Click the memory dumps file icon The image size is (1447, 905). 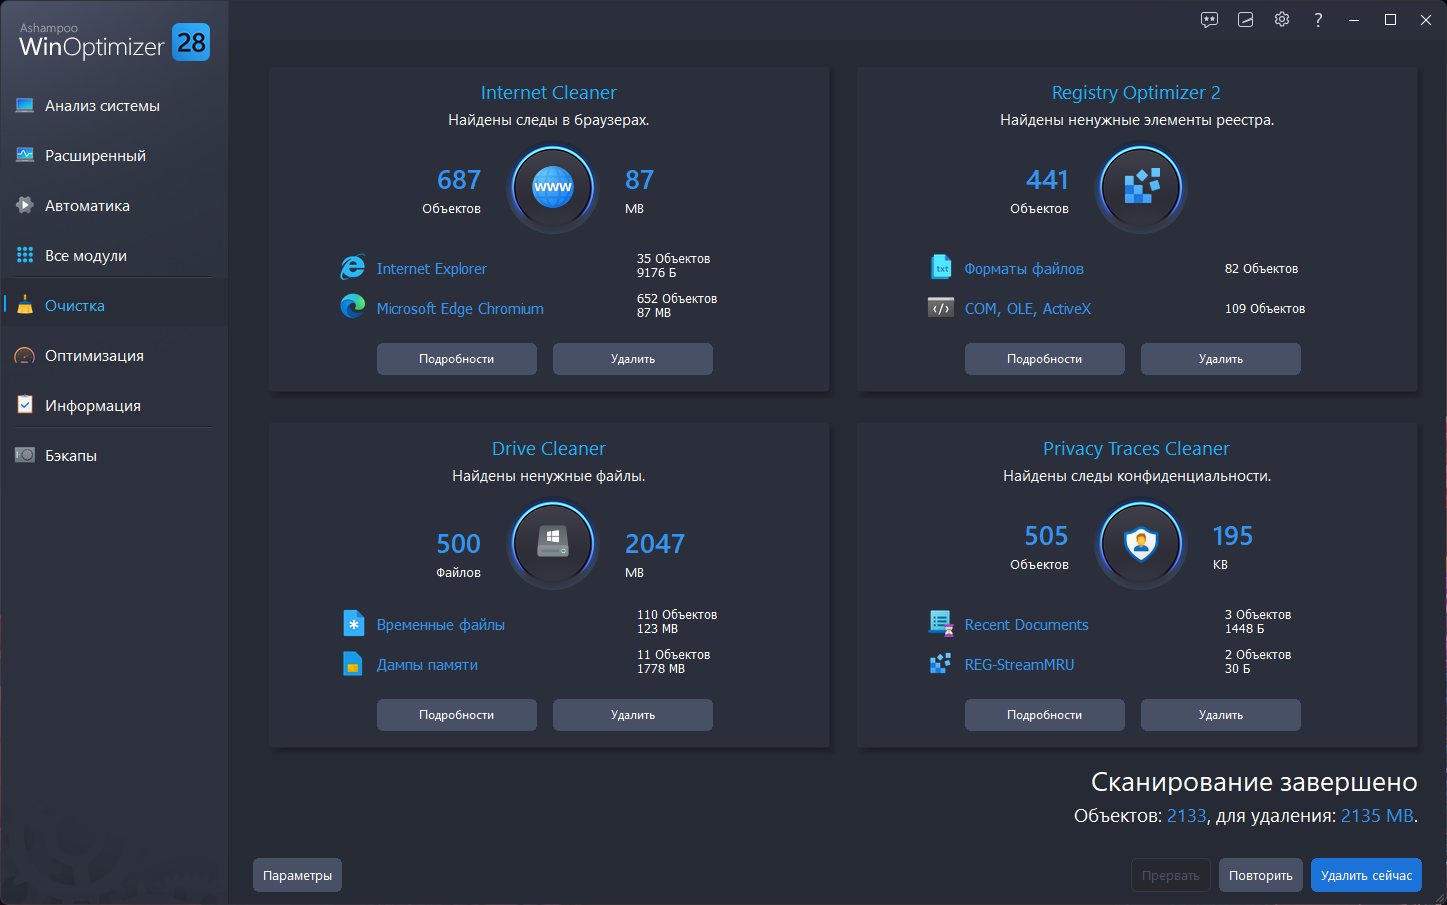coord(353,663)
